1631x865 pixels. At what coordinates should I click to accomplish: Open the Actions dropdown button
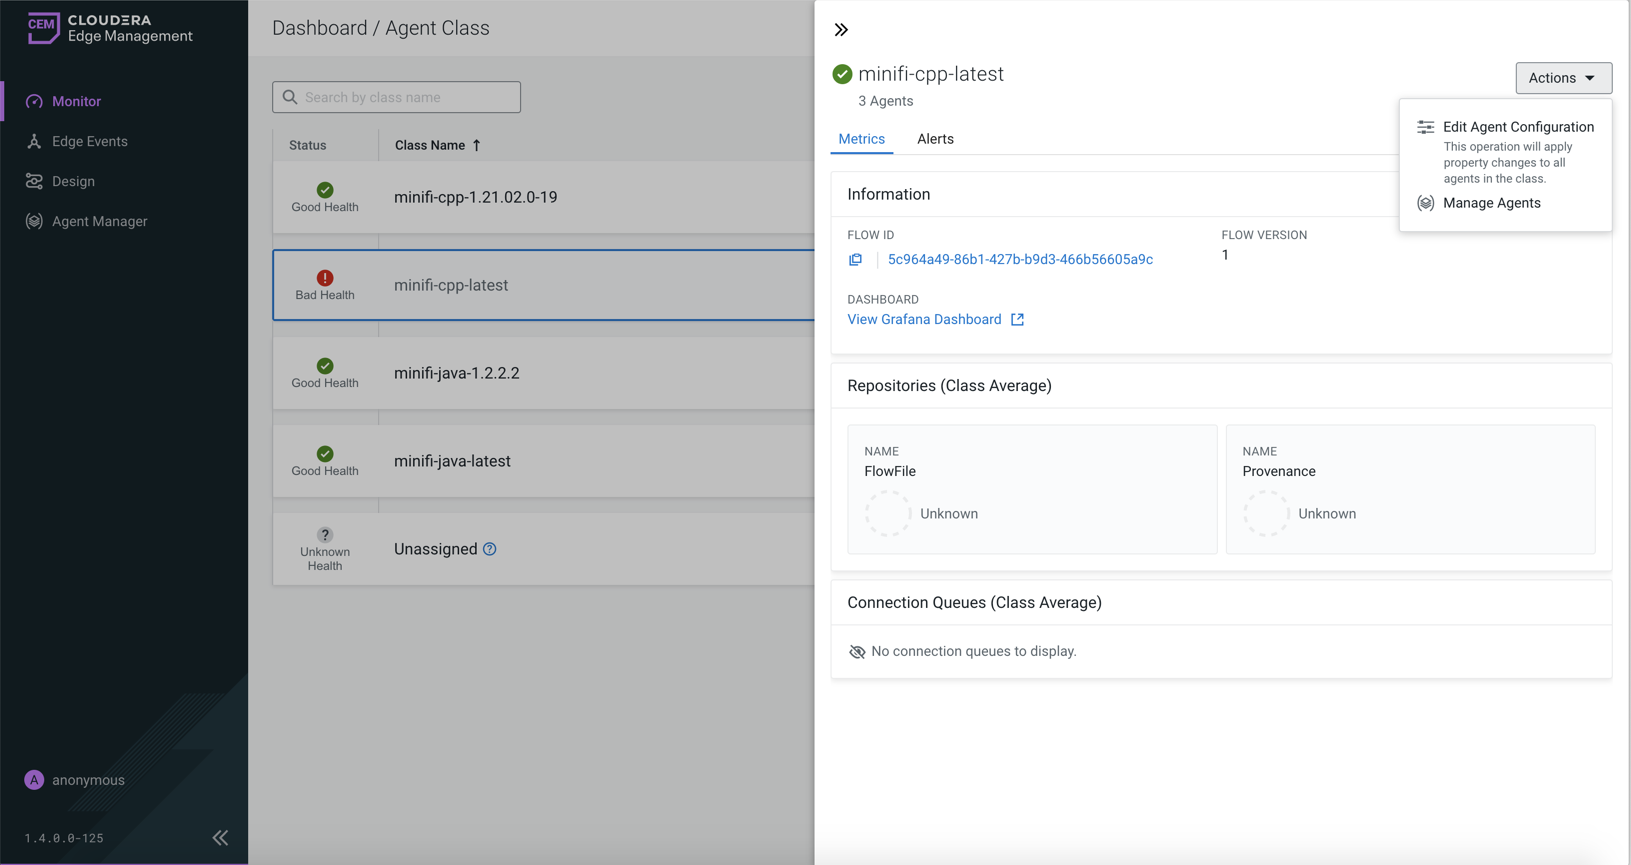pyautogui.click(x=1562, y=78)
